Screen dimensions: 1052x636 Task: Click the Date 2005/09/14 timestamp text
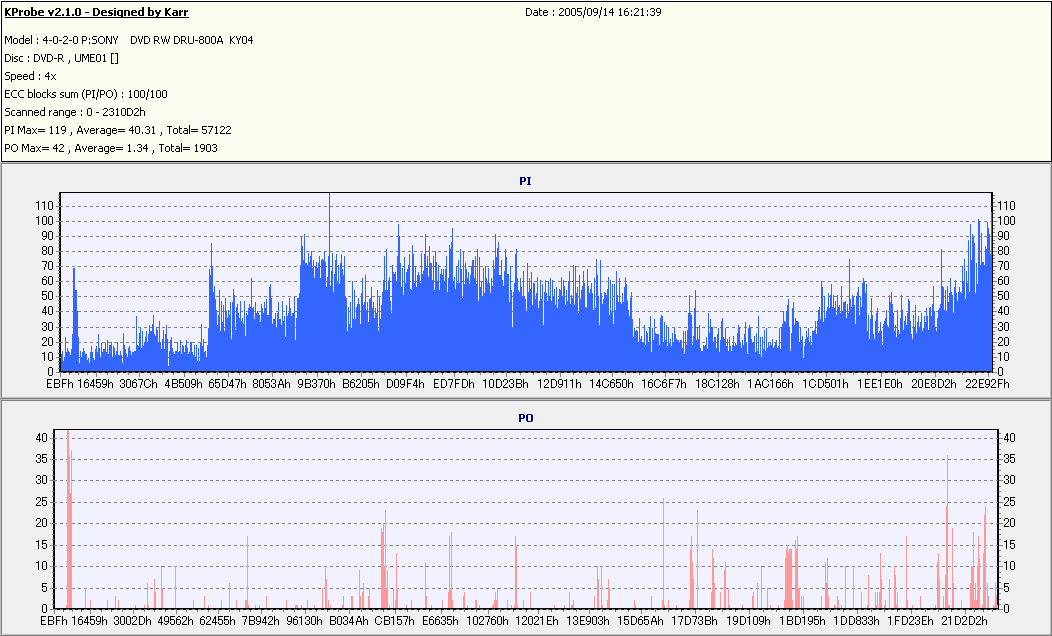tap(593, 12)
